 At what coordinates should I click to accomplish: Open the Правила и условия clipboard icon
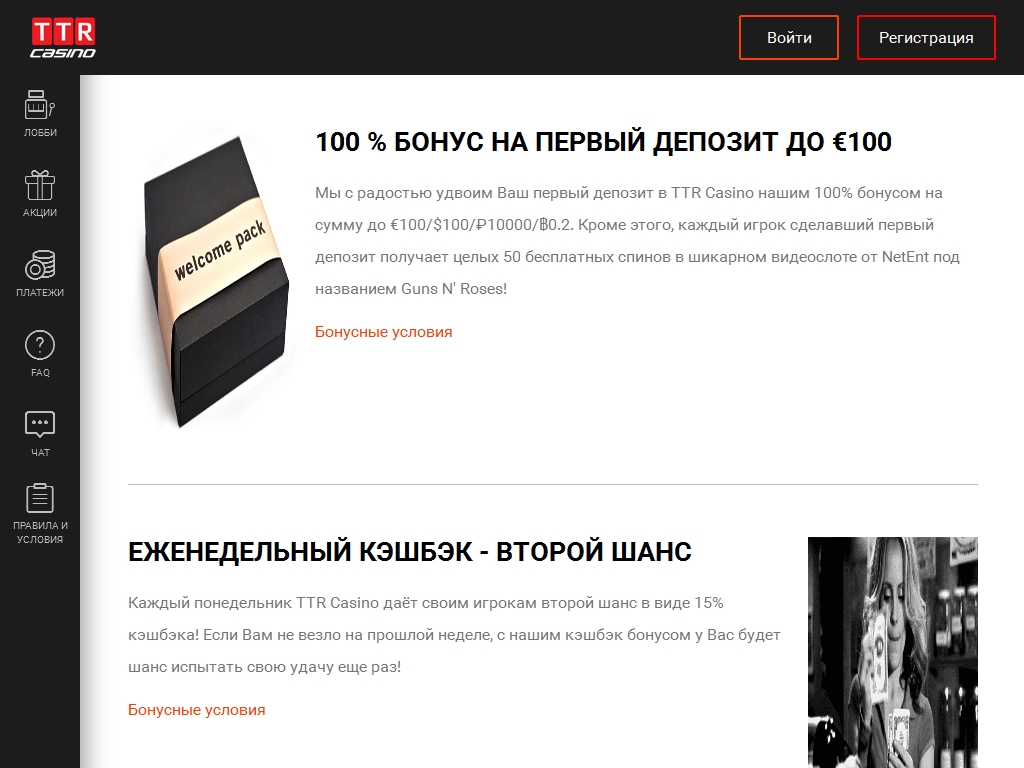click(x=40, y=498)
